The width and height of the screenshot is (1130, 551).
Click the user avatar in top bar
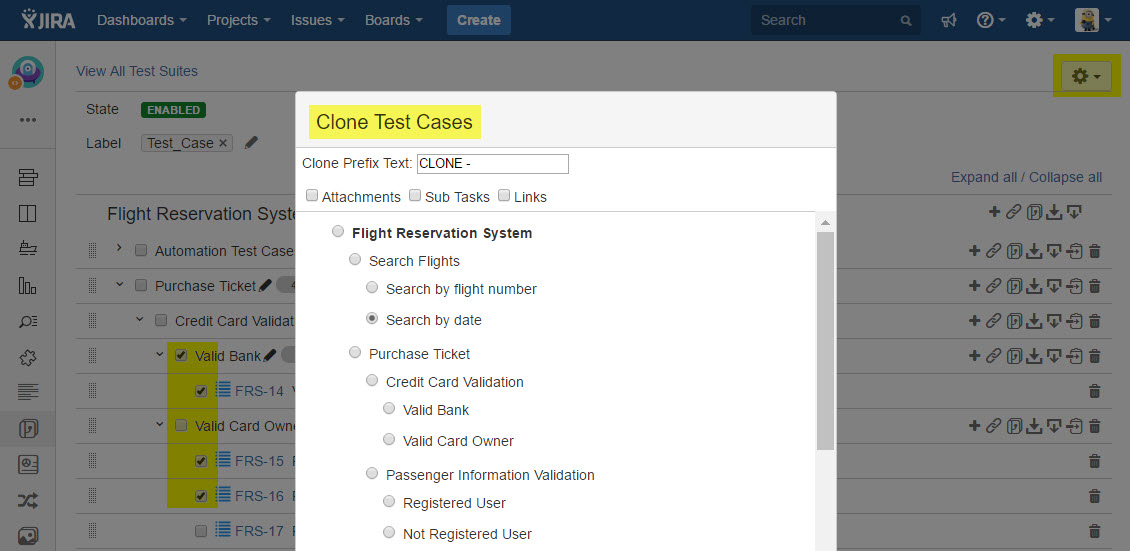1087,20
